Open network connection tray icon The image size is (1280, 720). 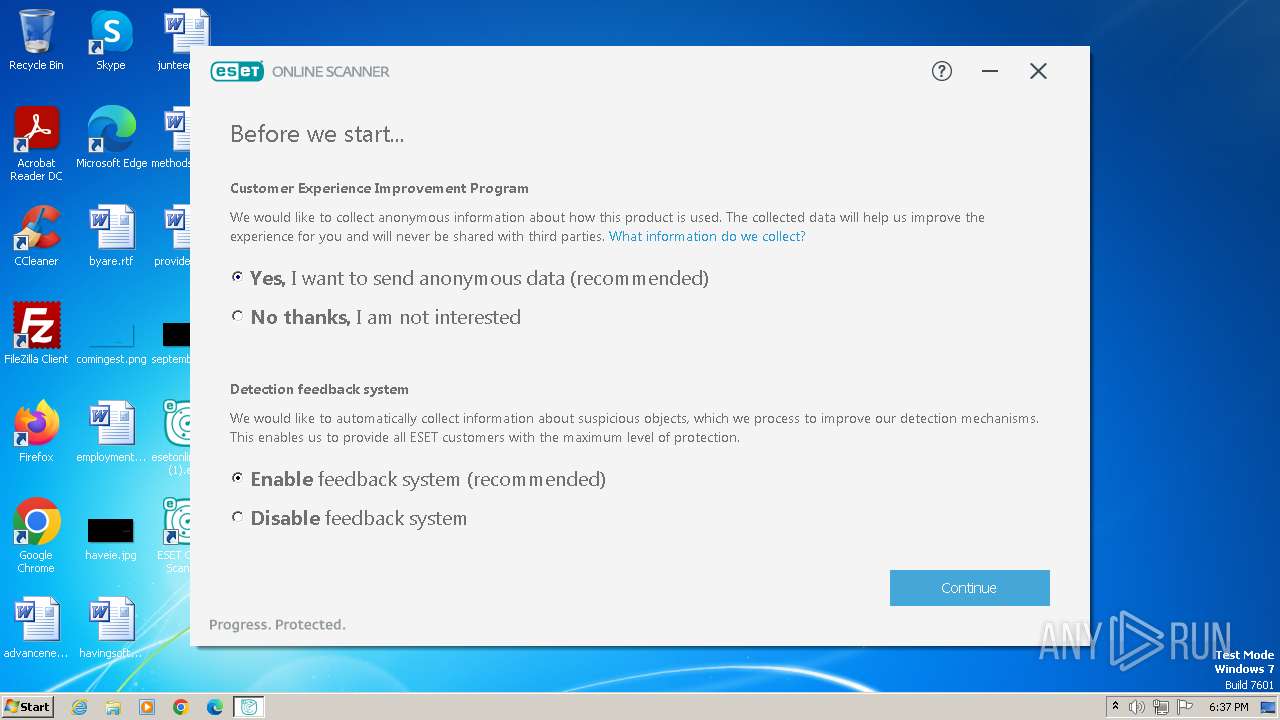coord(1161,707)
